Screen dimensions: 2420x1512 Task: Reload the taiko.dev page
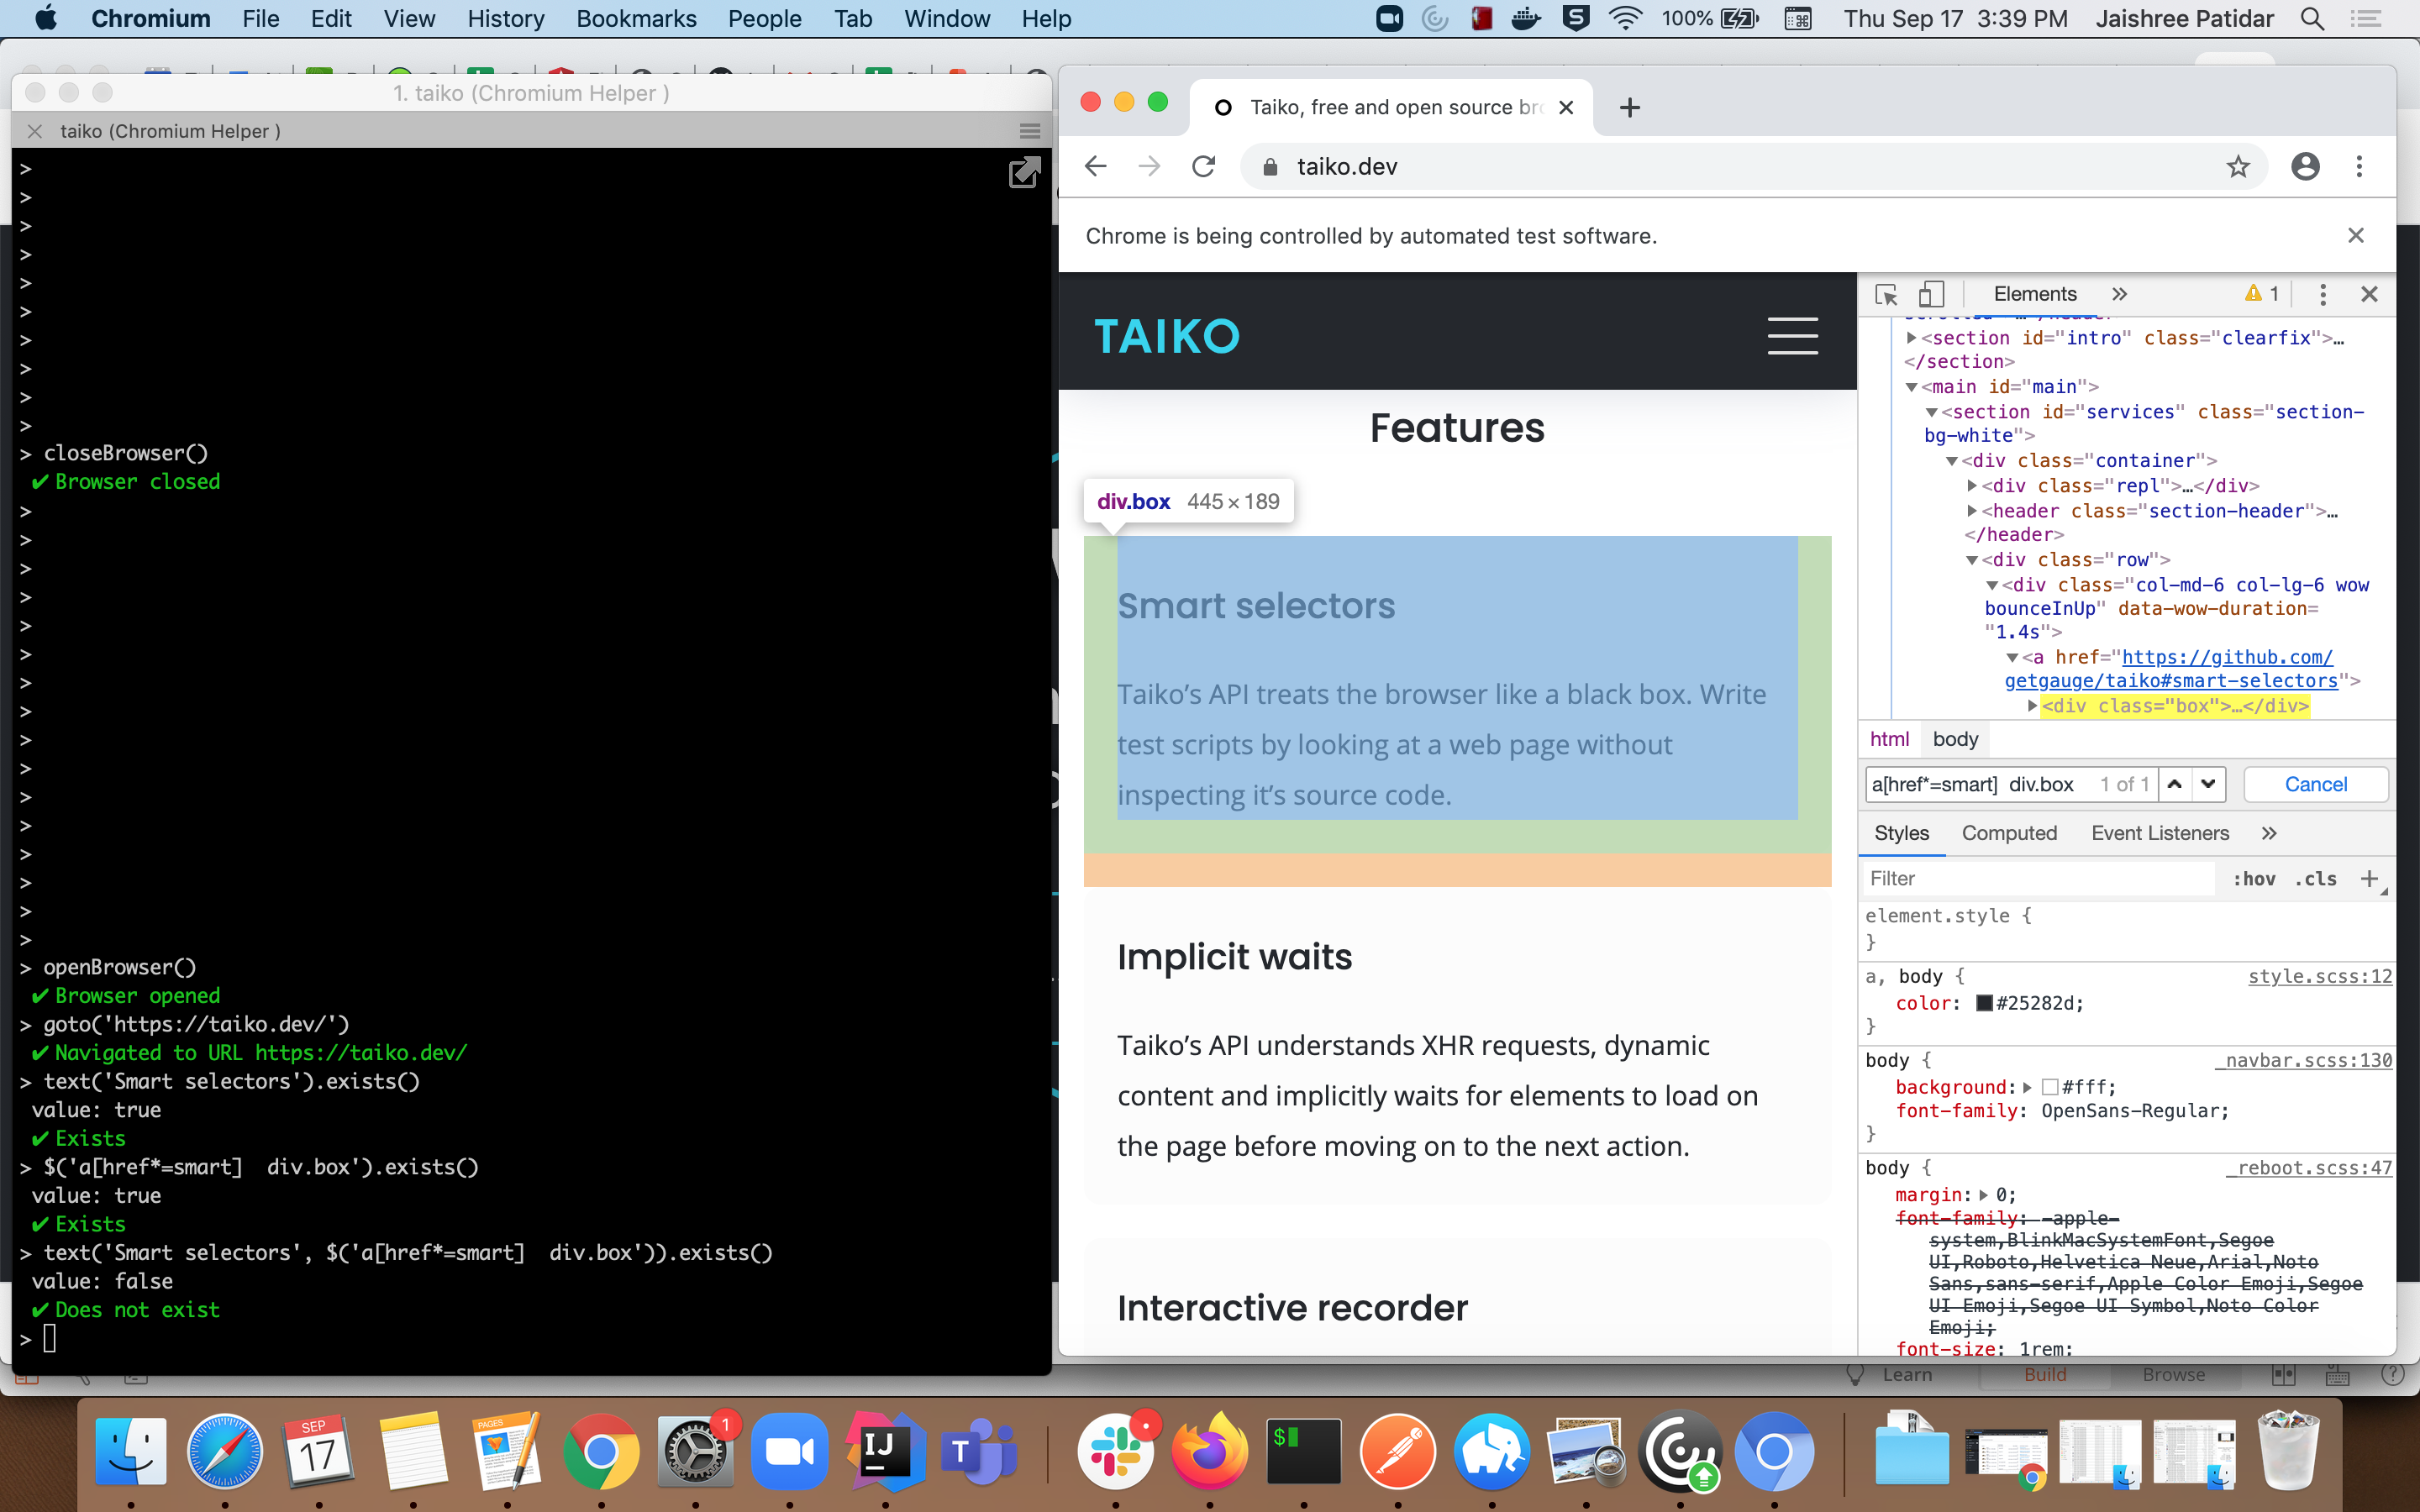tap(1203, 167)
